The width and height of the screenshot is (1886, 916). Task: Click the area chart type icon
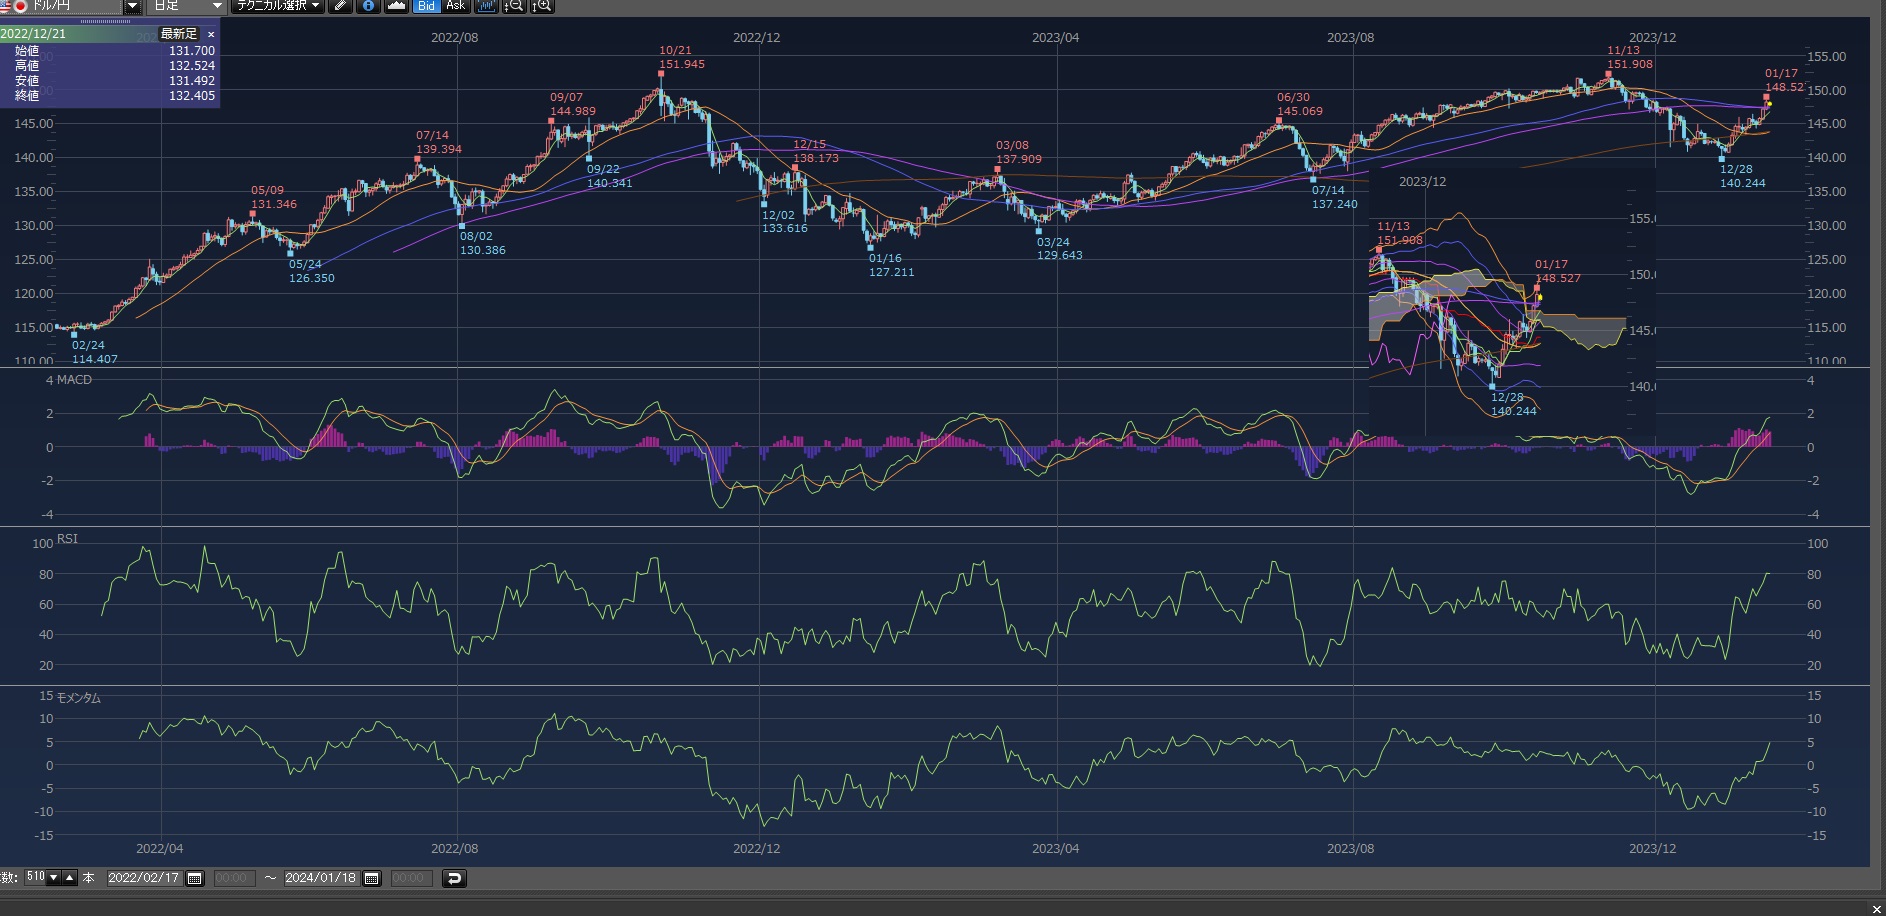pyautogui.click(x=397, y=6)
